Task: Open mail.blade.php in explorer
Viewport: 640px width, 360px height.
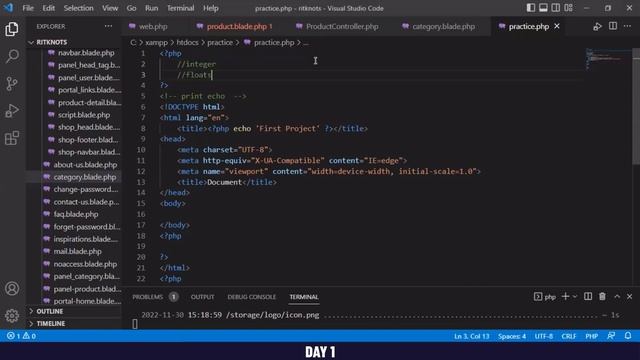Action: 78,251
